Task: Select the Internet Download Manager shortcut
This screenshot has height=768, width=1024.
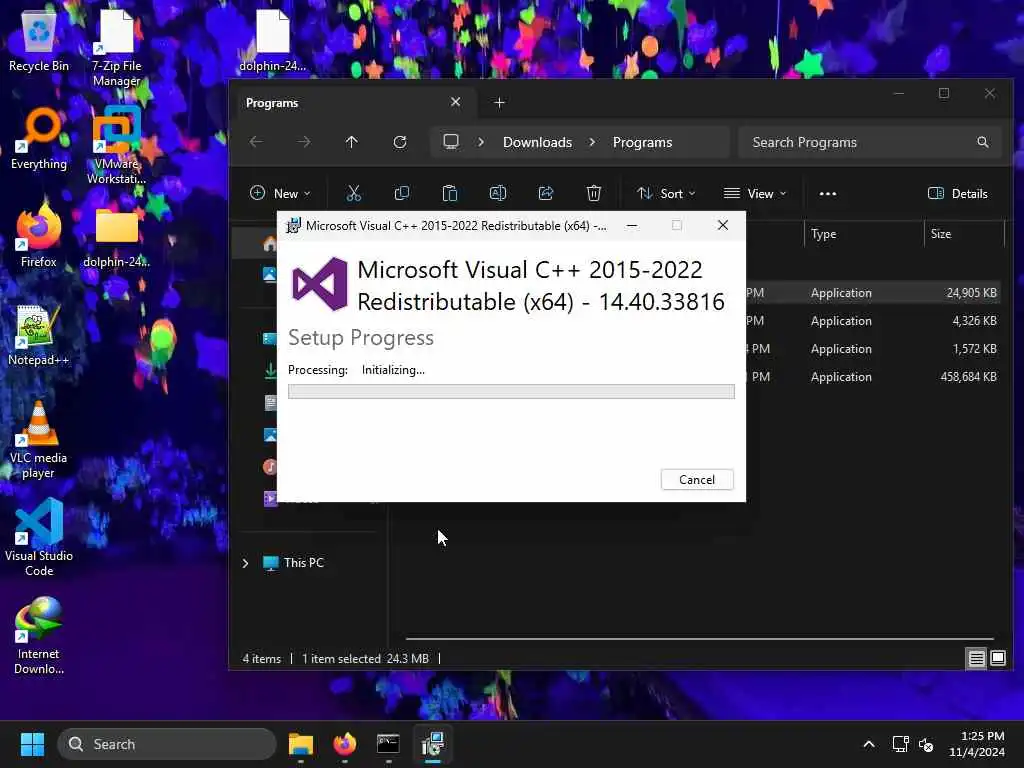Action: pos(39,636)
